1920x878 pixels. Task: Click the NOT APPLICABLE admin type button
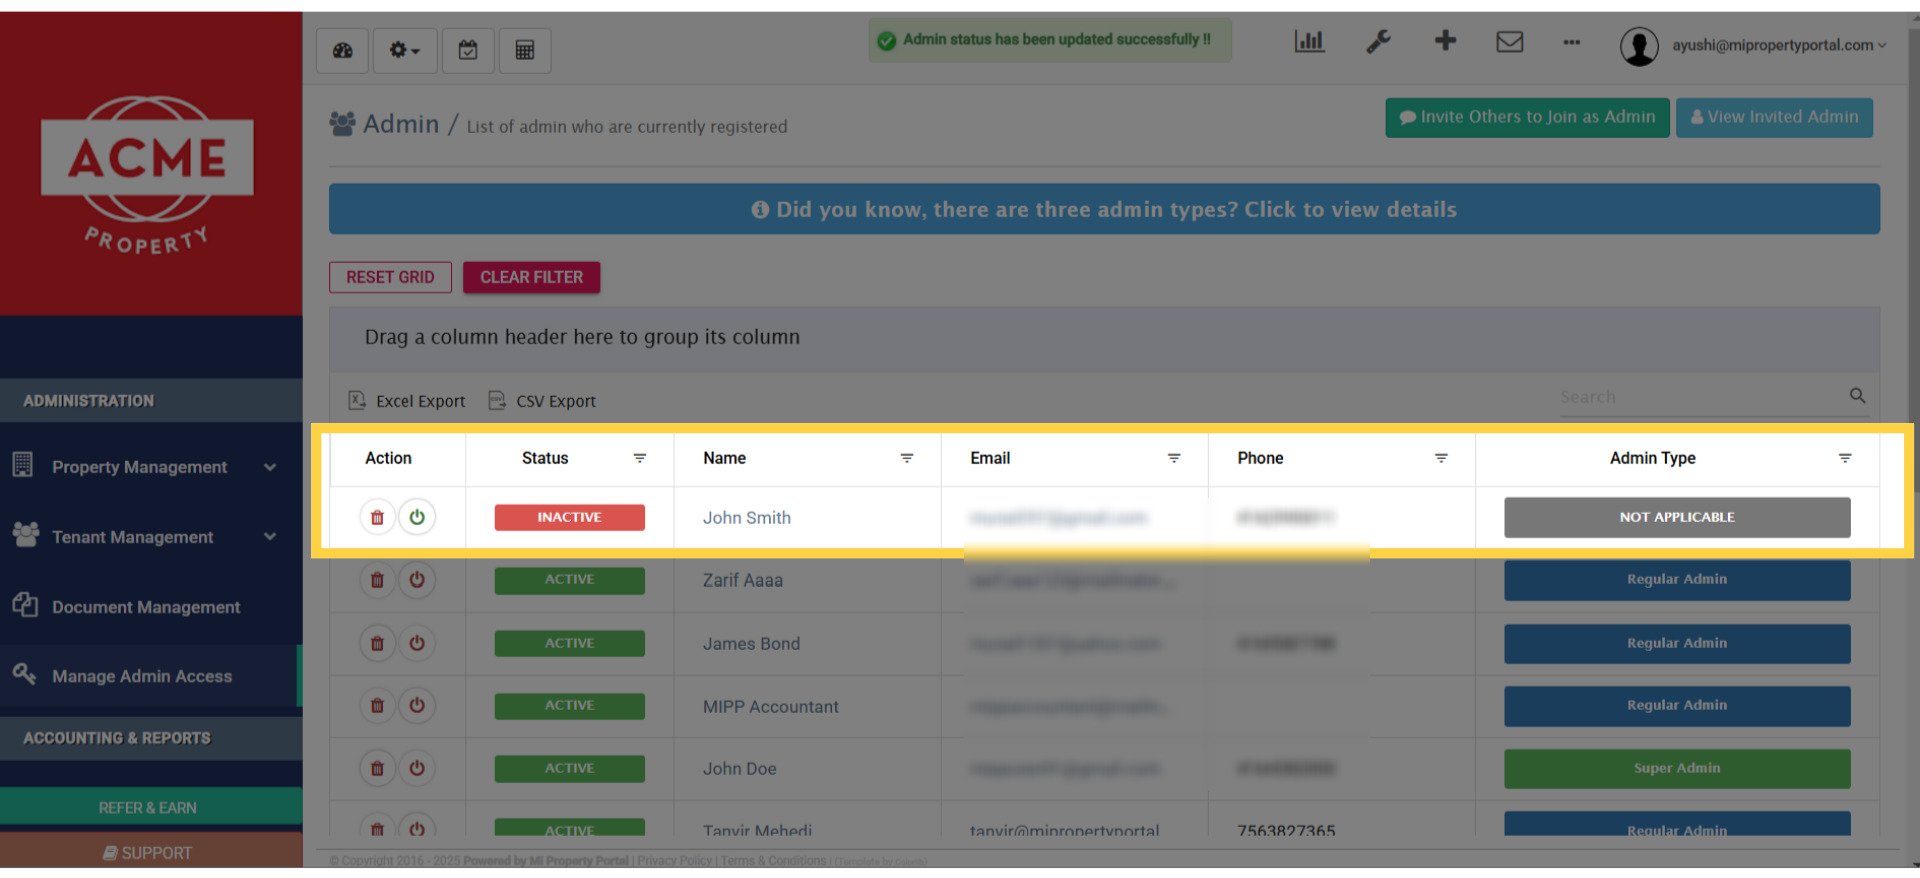pyautogui.click(x=1677, y=517)
